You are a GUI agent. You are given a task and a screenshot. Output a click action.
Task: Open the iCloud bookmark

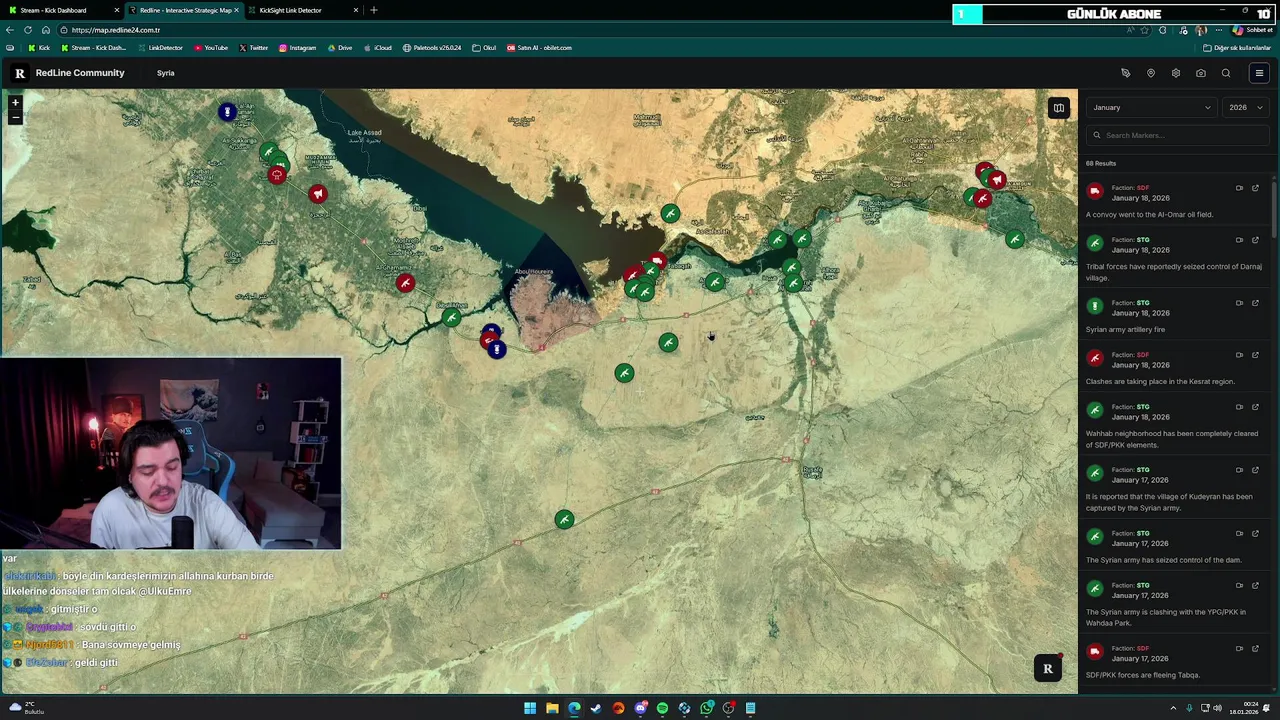[x=377, y=48]
